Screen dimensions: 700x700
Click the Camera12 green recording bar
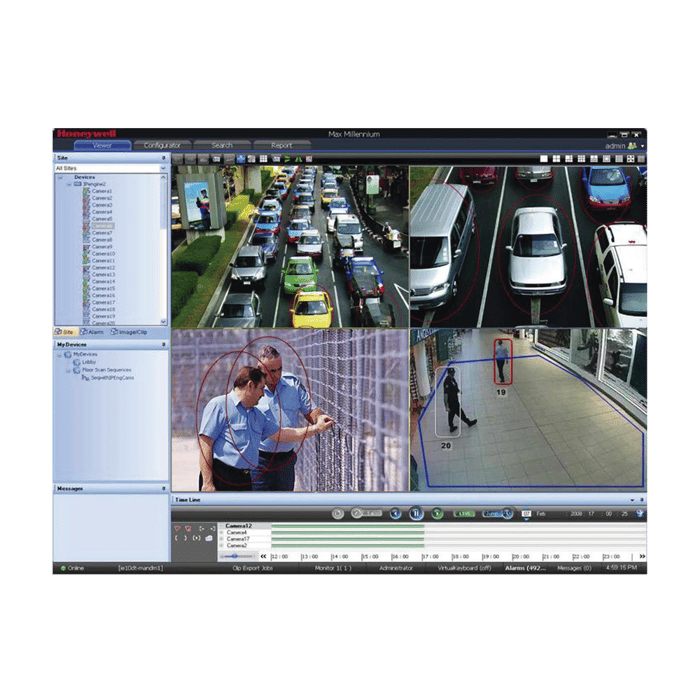348,526
